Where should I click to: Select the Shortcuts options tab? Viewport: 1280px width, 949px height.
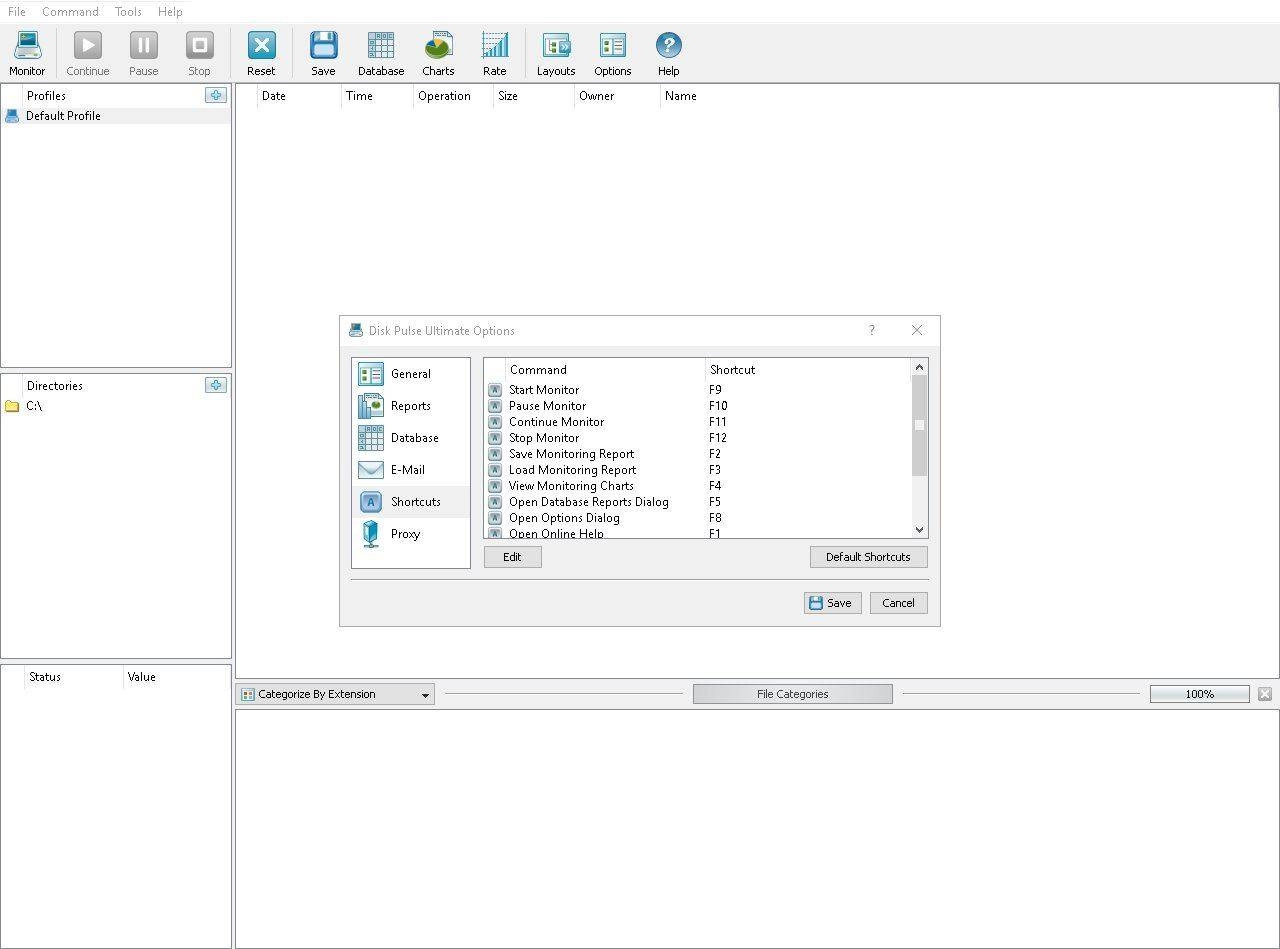point(410,502)
